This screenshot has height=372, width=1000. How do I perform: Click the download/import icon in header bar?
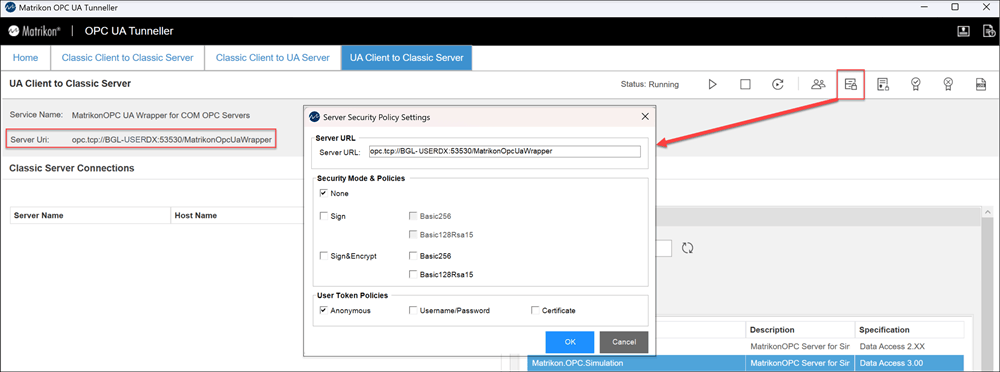[963, 31]
